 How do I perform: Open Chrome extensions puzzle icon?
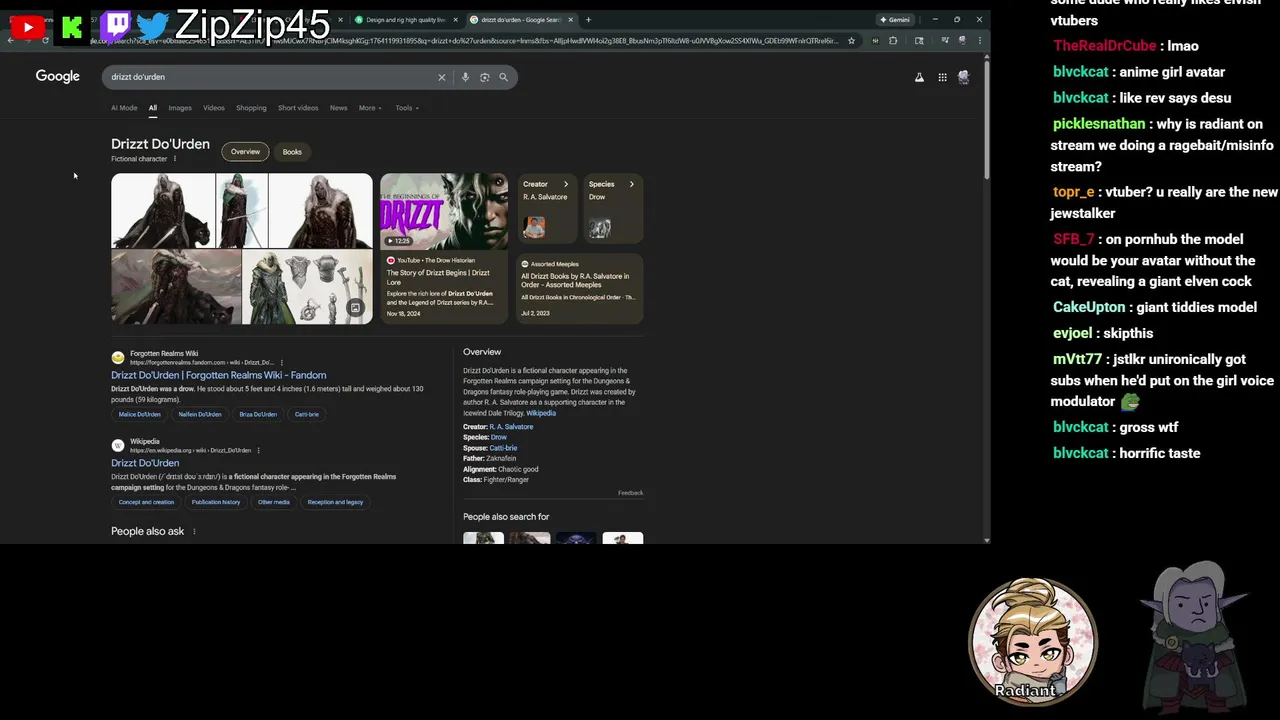pos(893,41)
